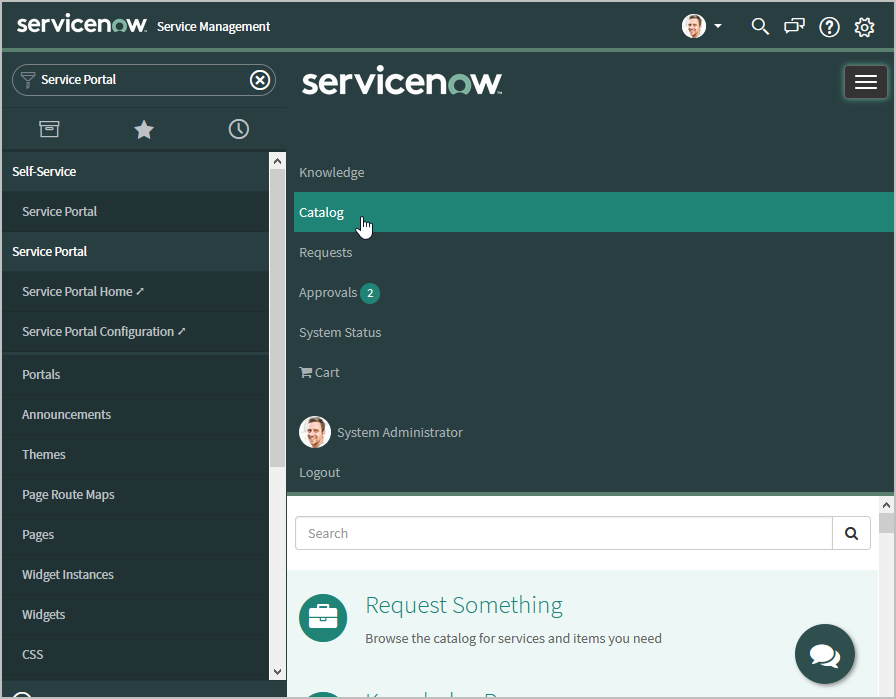
Task: Select Catalog in portal menu
Action: click(x=322, y=212)
